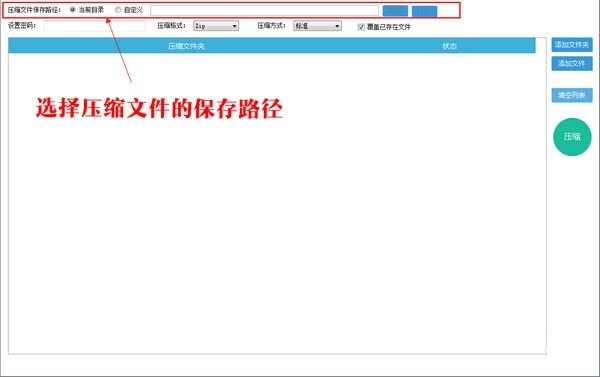Focus the 设置密码 password field
600x377 pixels.
pyautogui.click(x=95, y=26)
